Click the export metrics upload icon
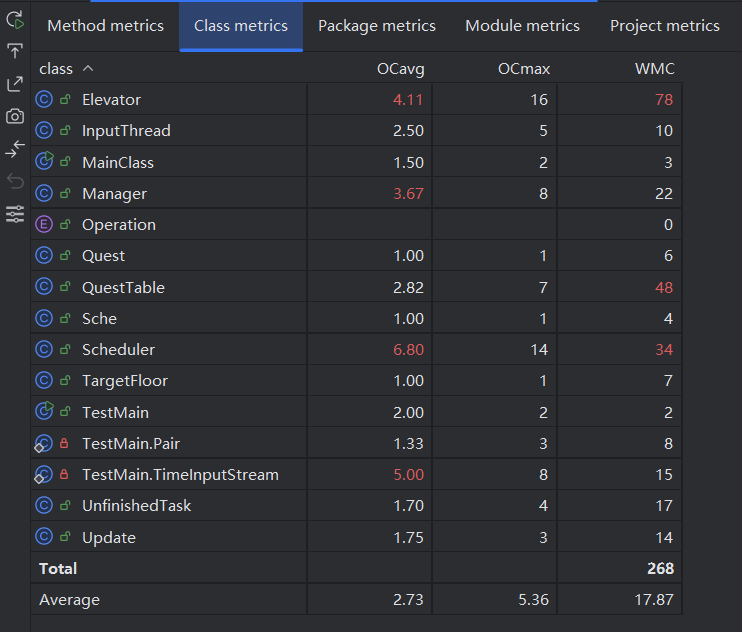The image size is (742, 632). (15, 52)
